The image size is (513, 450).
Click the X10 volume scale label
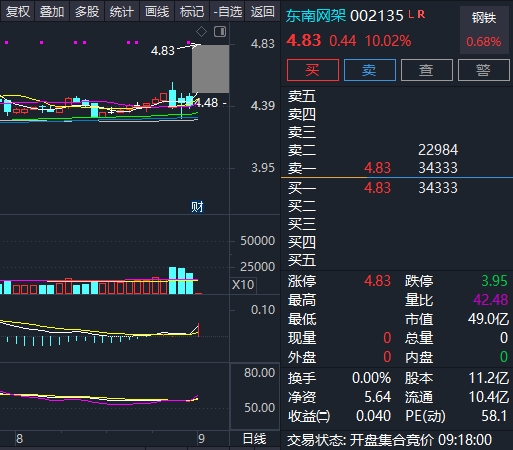coord(243,285)
